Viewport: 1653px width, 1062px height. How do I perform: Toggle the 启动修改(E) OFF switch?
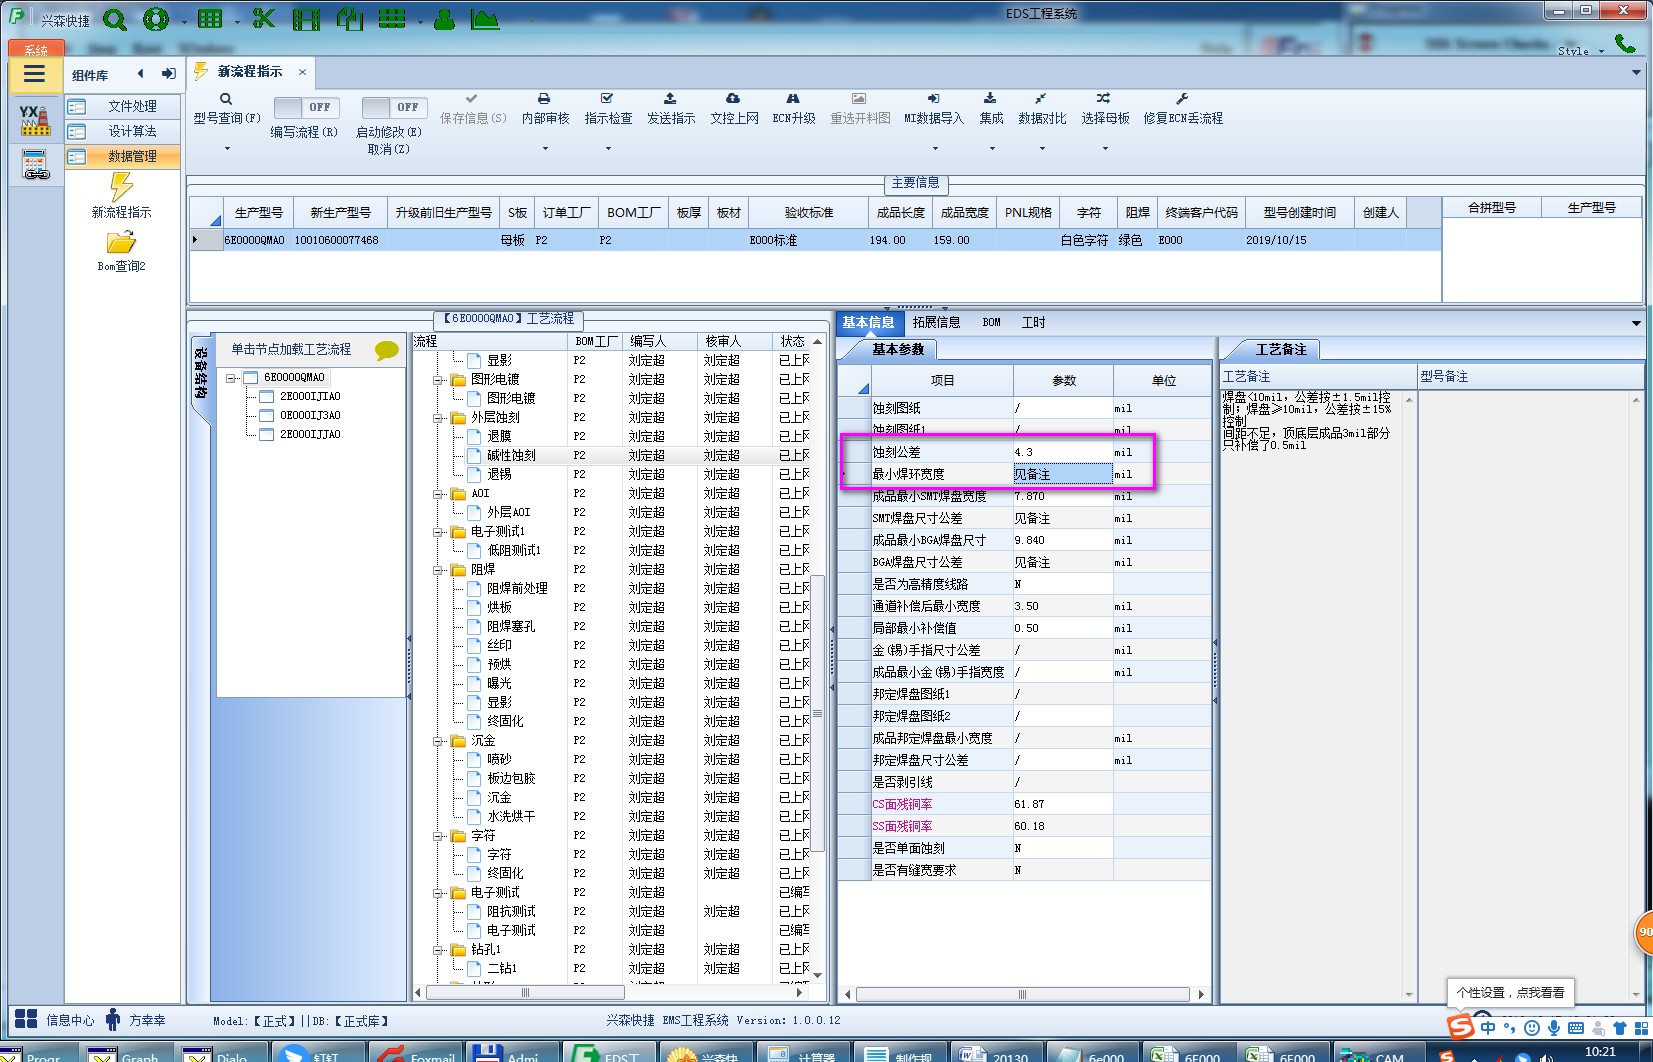(x=394, y=107)
